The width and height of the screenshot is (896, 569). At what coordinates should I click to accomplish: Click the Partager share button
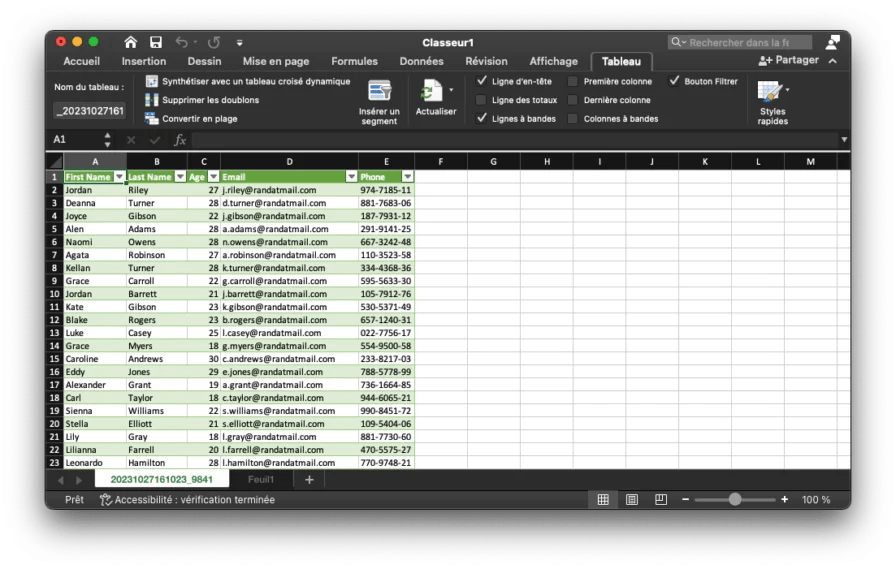(x=789, y=60)
